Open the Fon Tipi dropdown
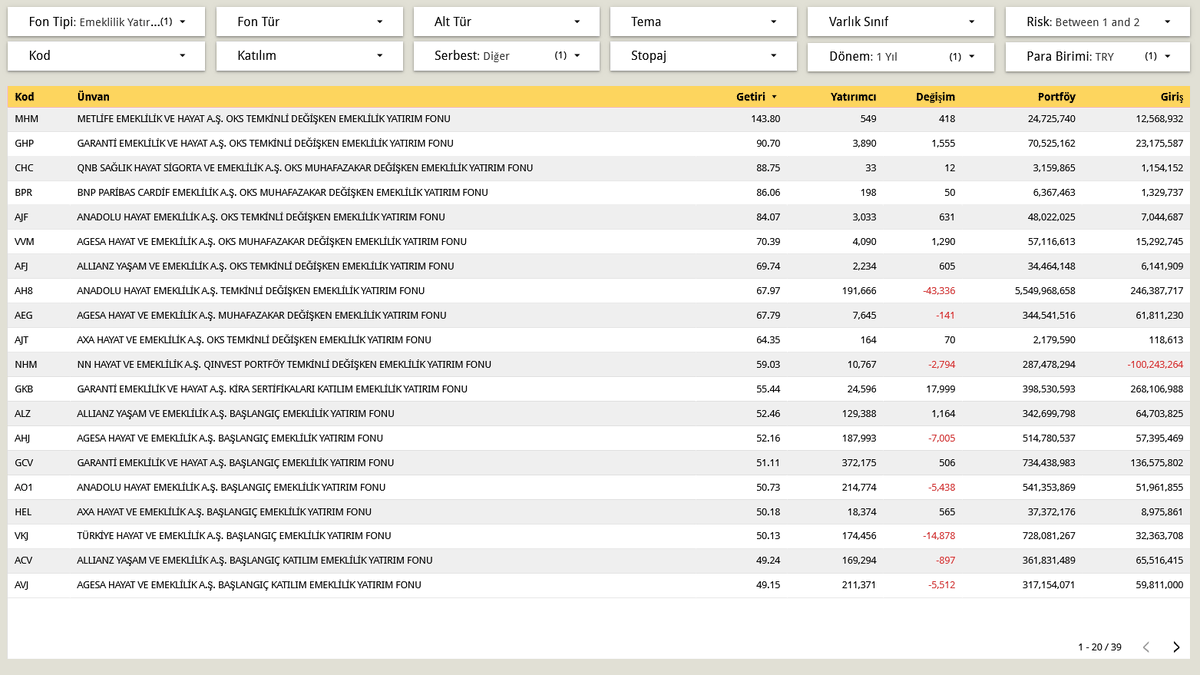This screenshot has width=1200, height=675. coord(105,22)
